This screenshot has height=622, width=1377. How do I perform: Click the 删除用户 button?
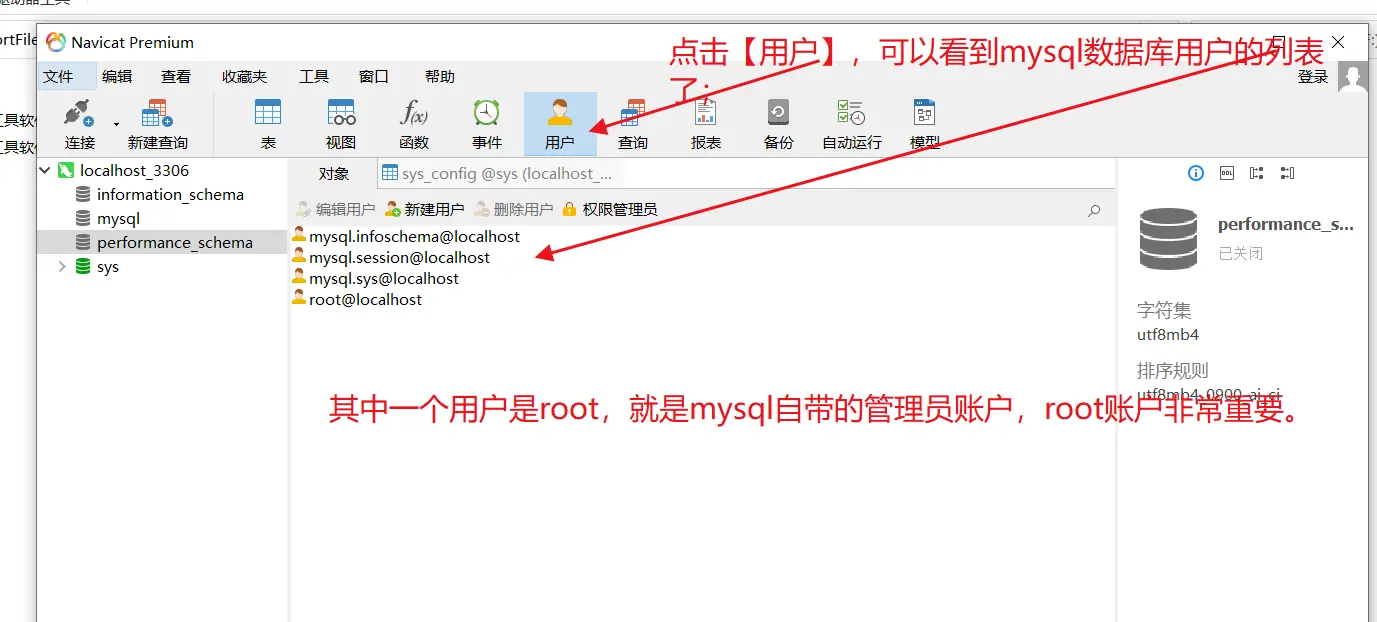coord(513,209)
